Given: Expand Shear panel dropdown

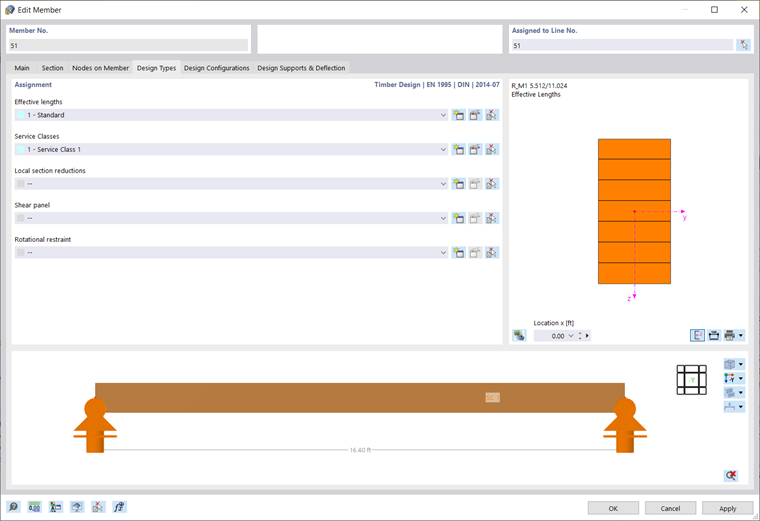Looking at the screenshot, I should [443, 218].
